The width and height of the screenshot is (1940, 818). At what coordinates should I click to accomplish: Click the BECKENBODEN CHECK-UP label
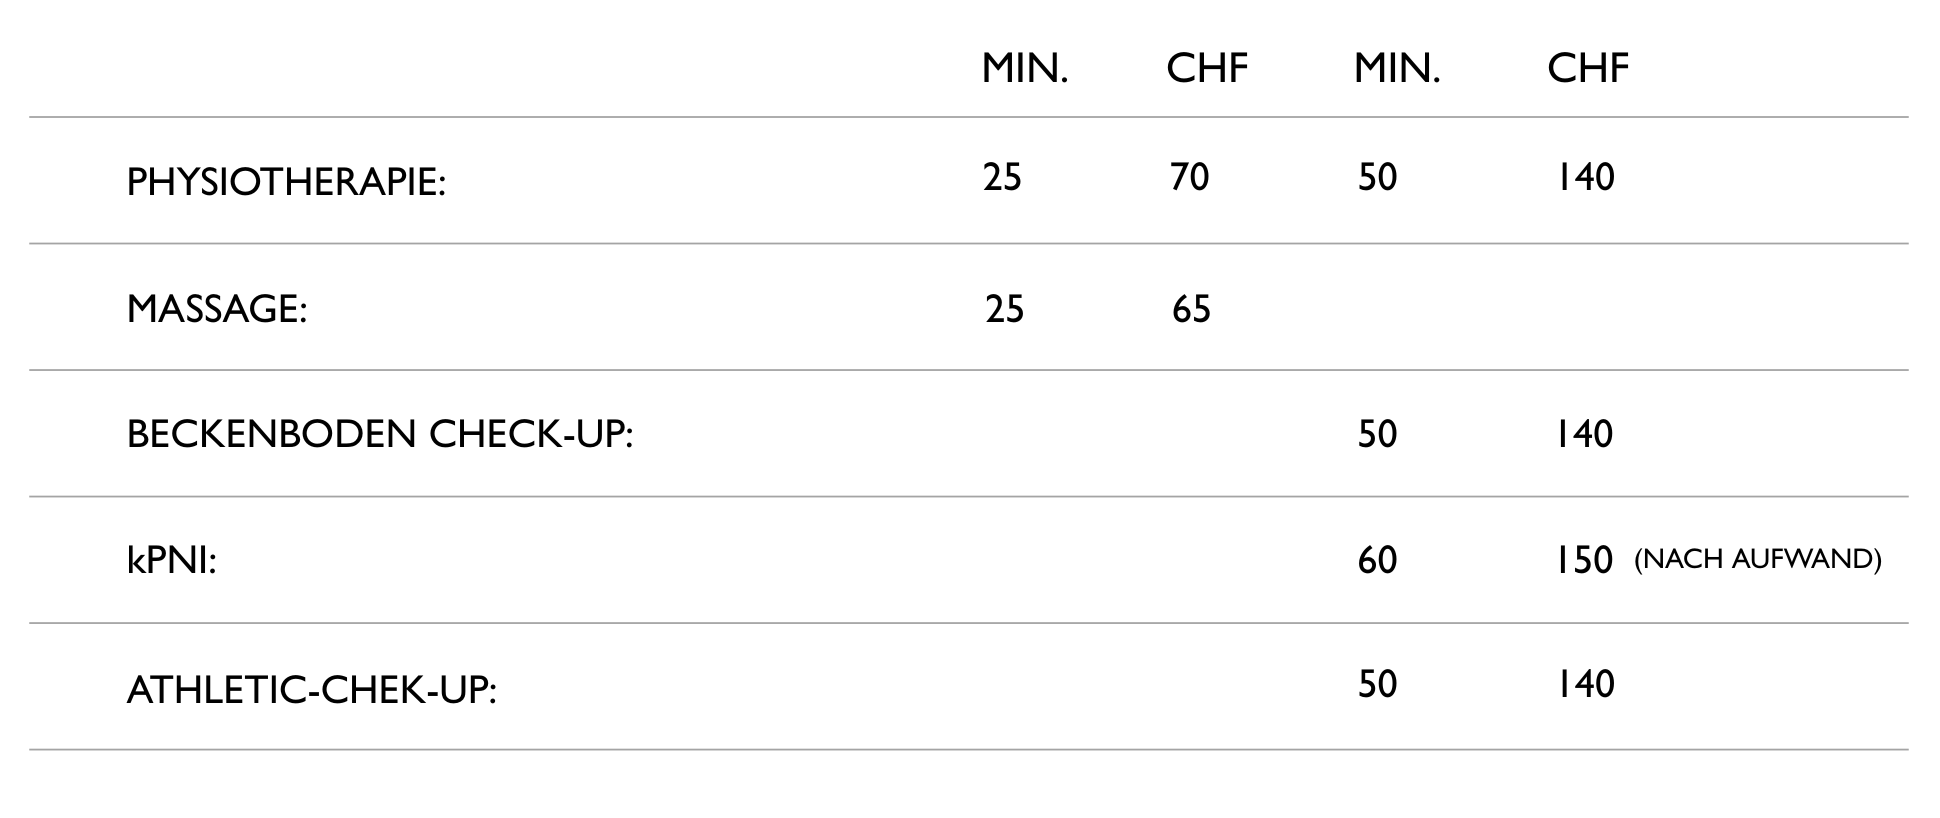(380, 435)
